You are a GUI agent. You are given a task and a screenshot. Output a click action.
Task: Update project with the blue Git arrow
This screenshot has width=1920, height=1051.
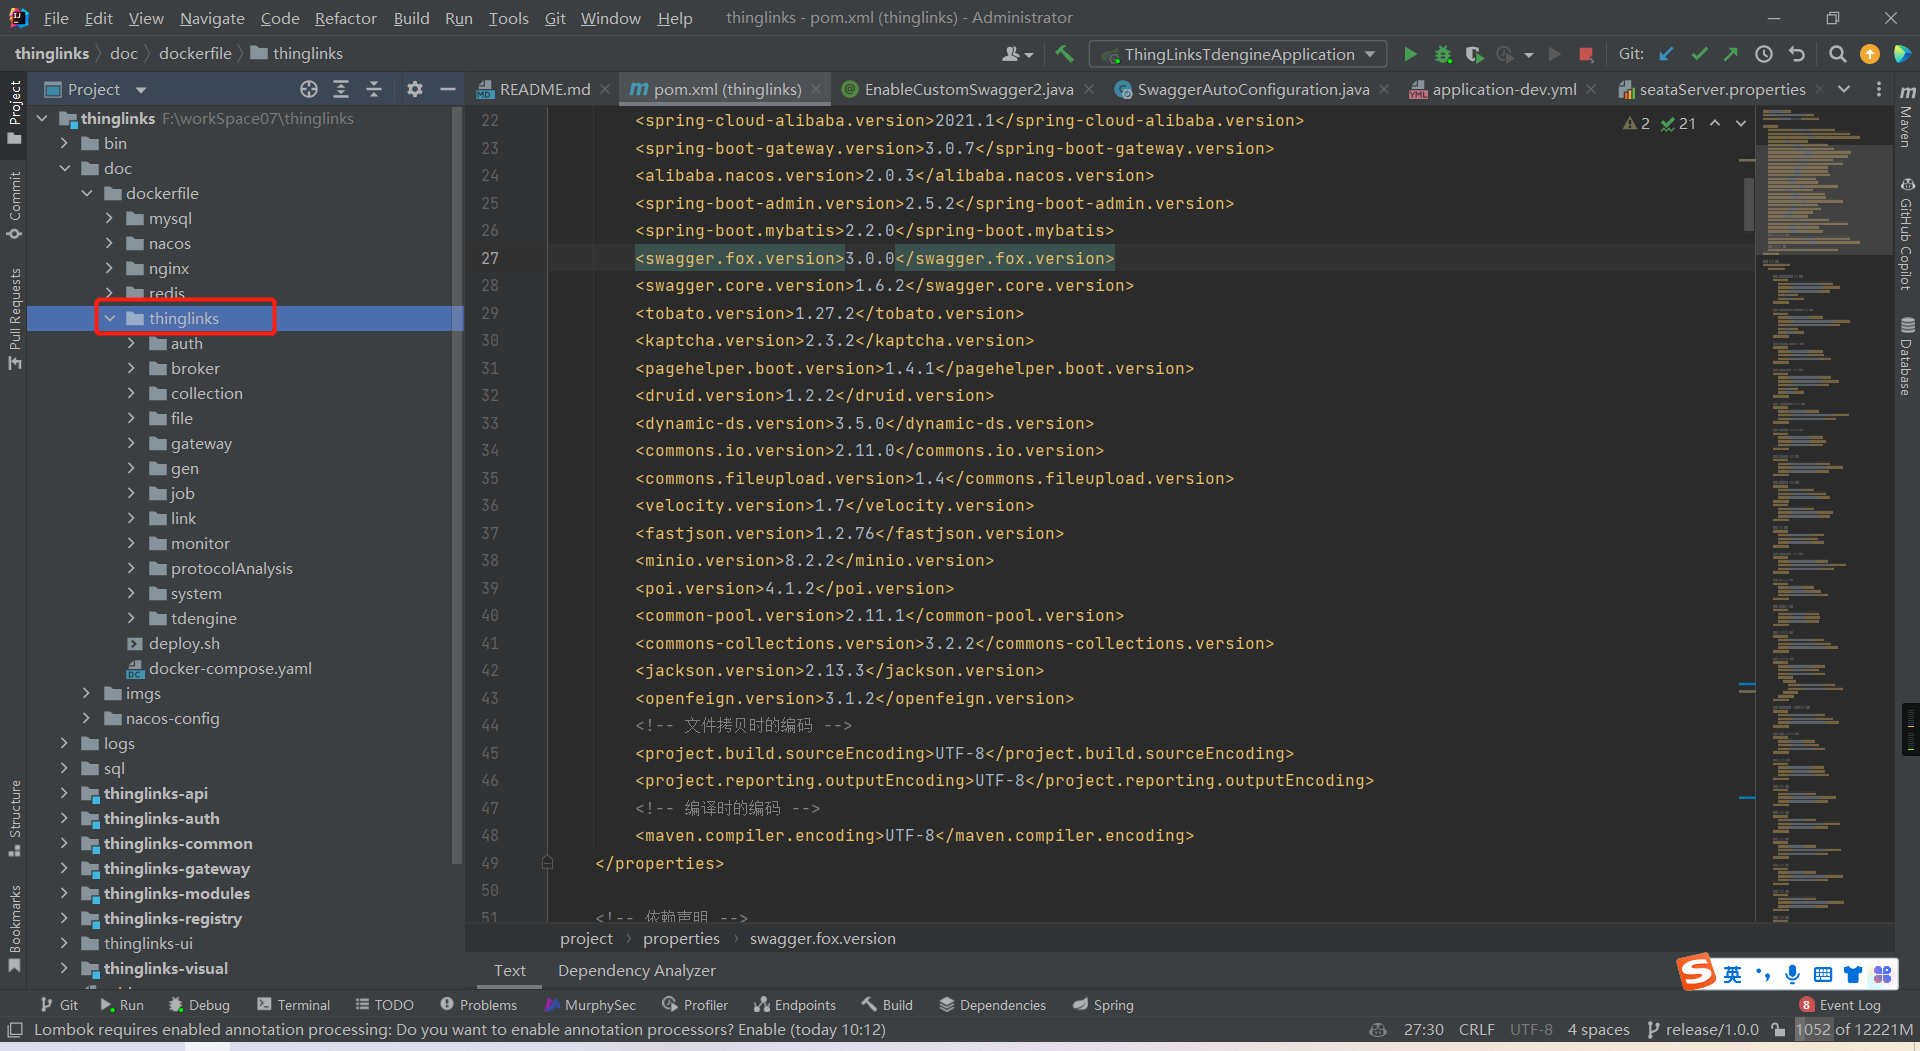click(x=1666, y=54)
